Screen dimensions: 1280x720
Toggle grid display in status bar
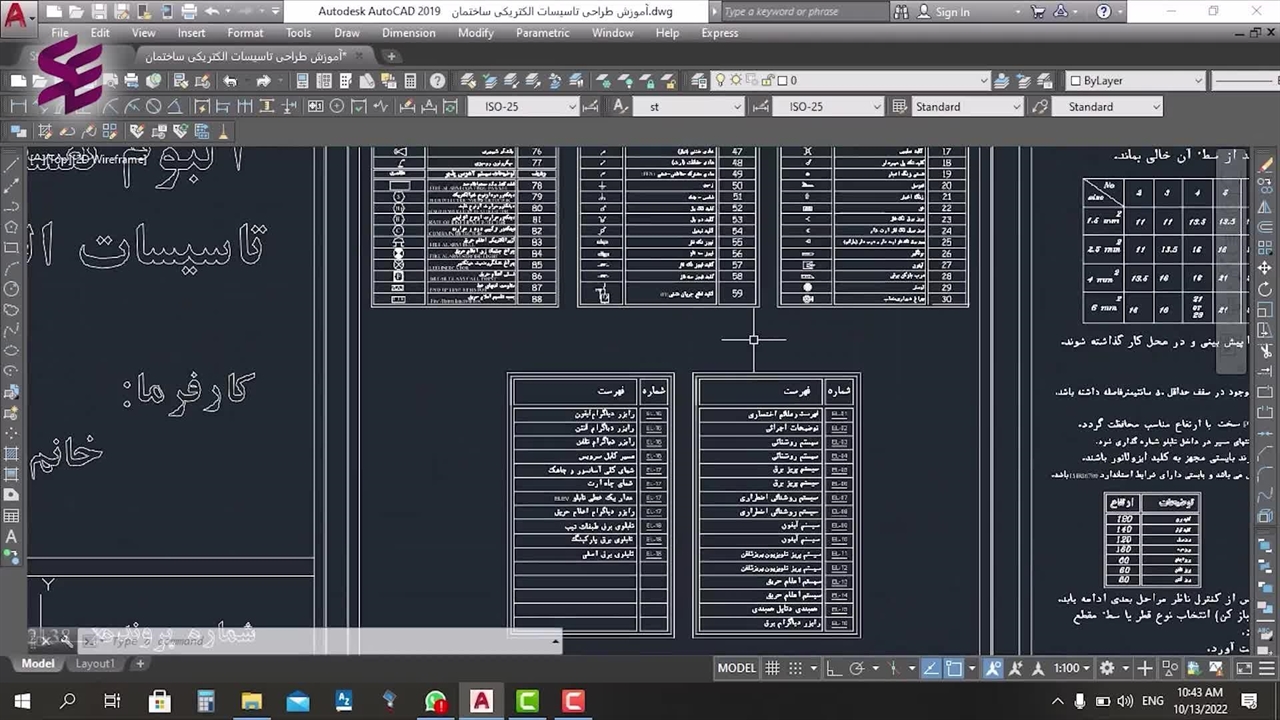pos(772,668)
